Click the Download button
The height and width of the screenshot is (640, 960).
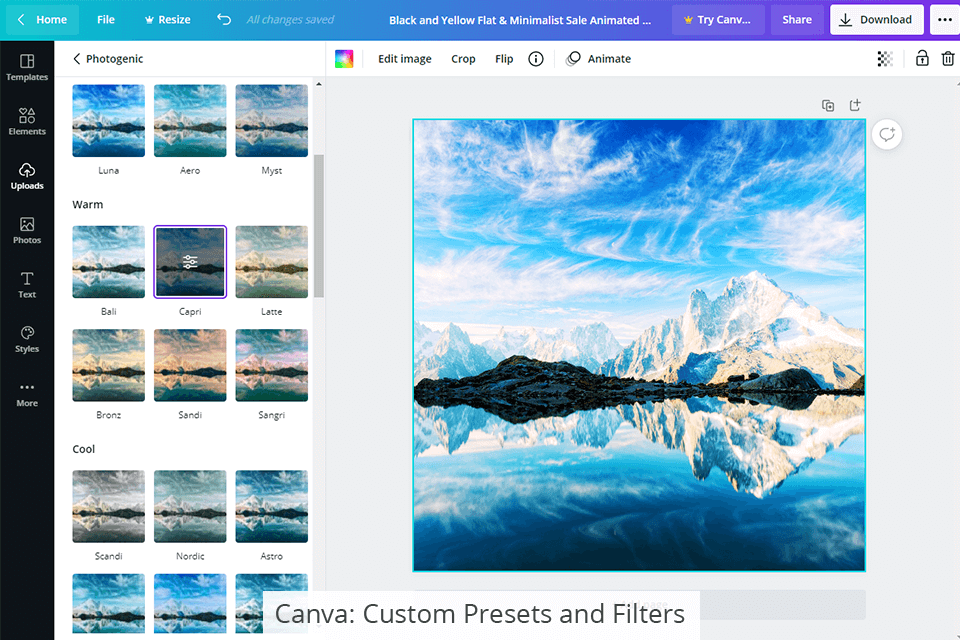click(876, 20)
